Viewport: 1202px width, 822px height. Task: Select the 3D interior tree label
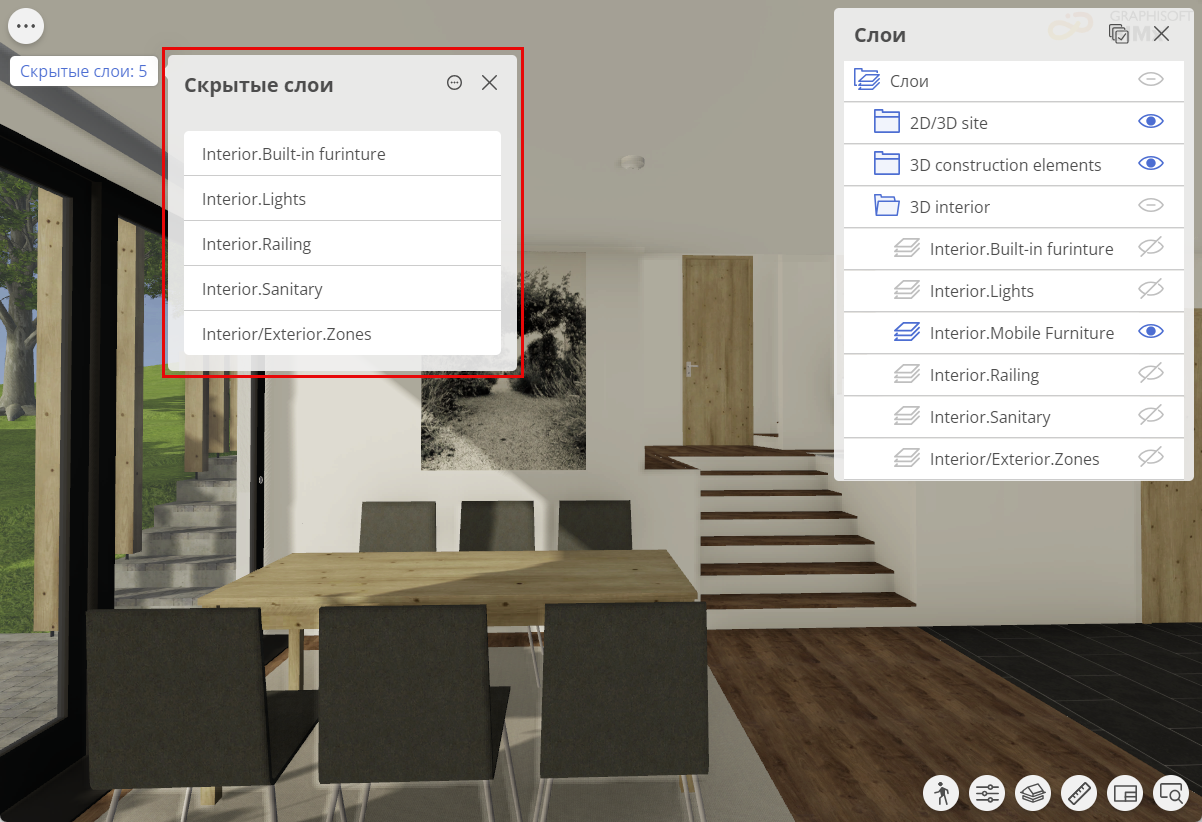(949, 207)
